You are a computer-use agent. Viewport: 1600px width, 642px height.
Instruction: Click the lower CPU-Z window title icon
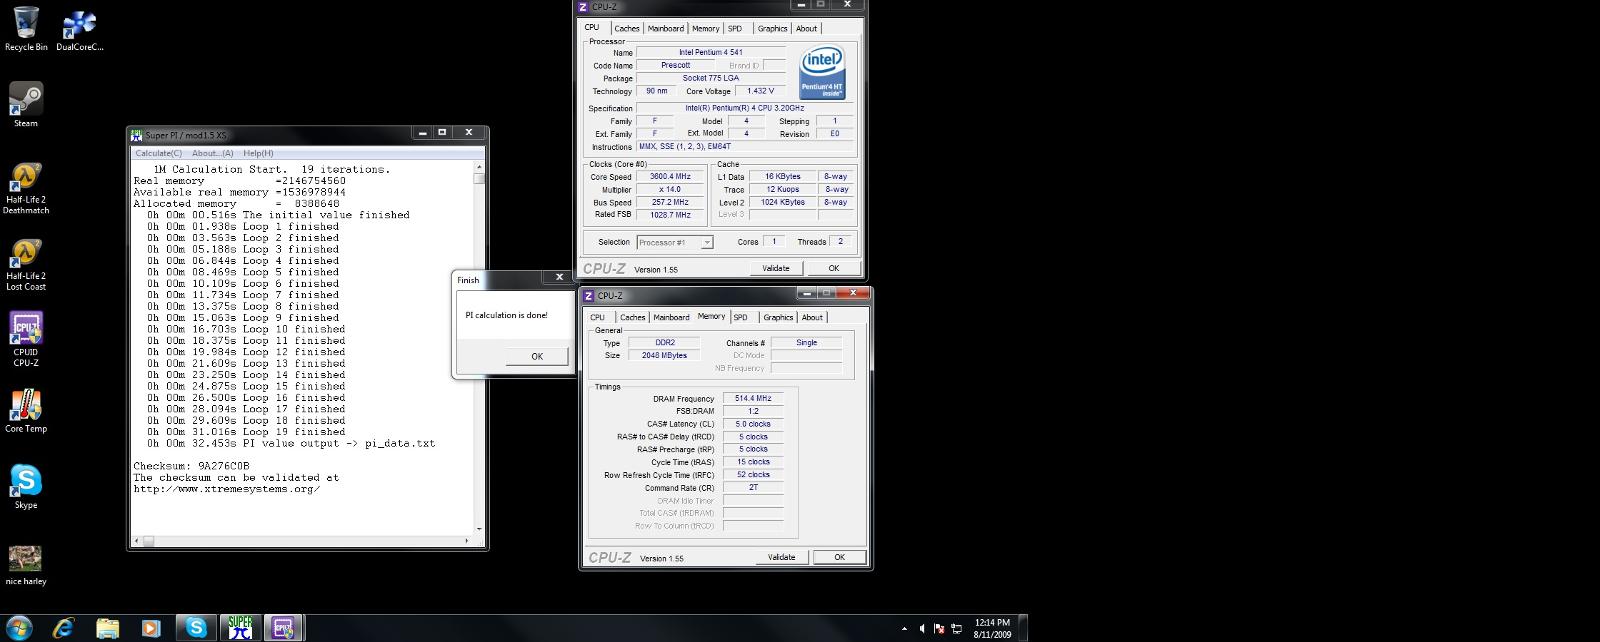tap(588, 296)
